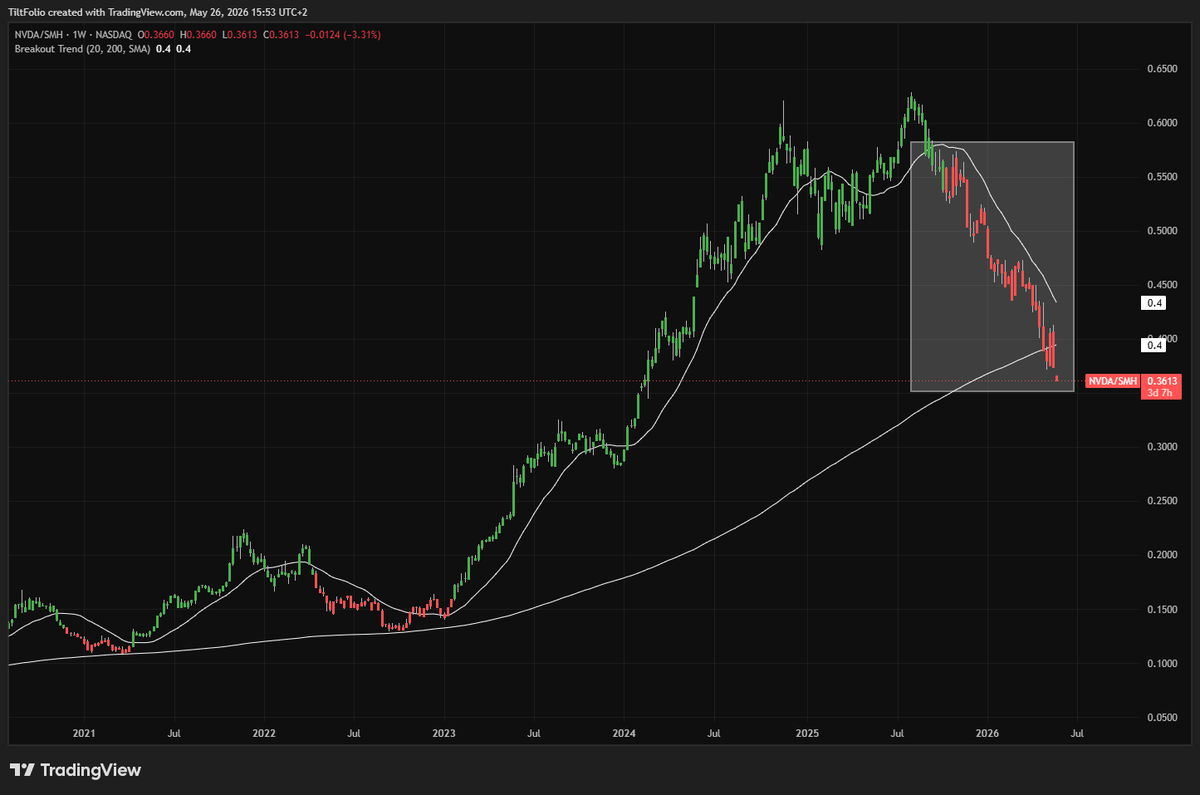Click the 2024 time axis label
This screenshot has height=795, width=1200.
(x=624, y=734)
